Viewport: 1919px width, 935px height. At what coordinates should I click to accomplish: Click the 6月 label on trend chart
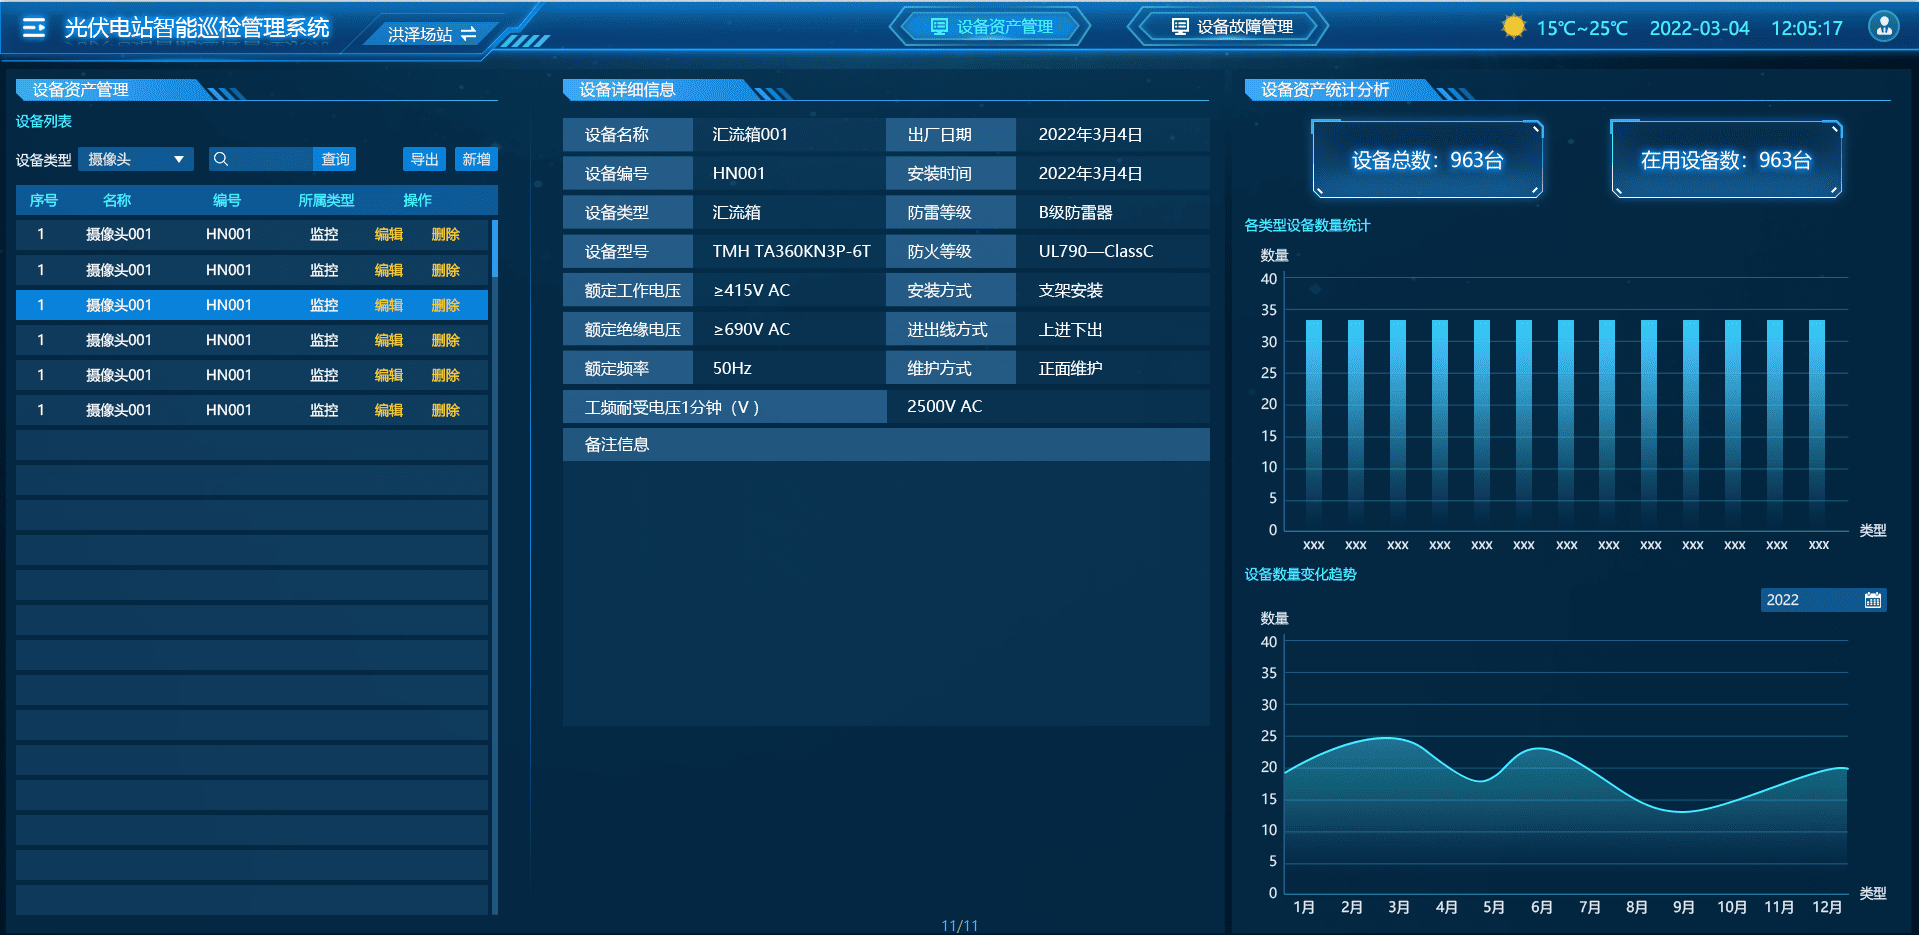[1541, 907]
